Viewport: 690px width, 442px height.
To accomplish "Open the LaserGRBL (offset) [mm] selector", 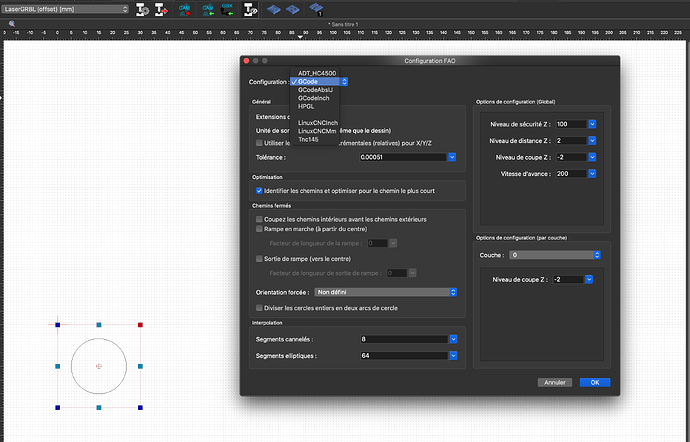I will coord(65,9).
